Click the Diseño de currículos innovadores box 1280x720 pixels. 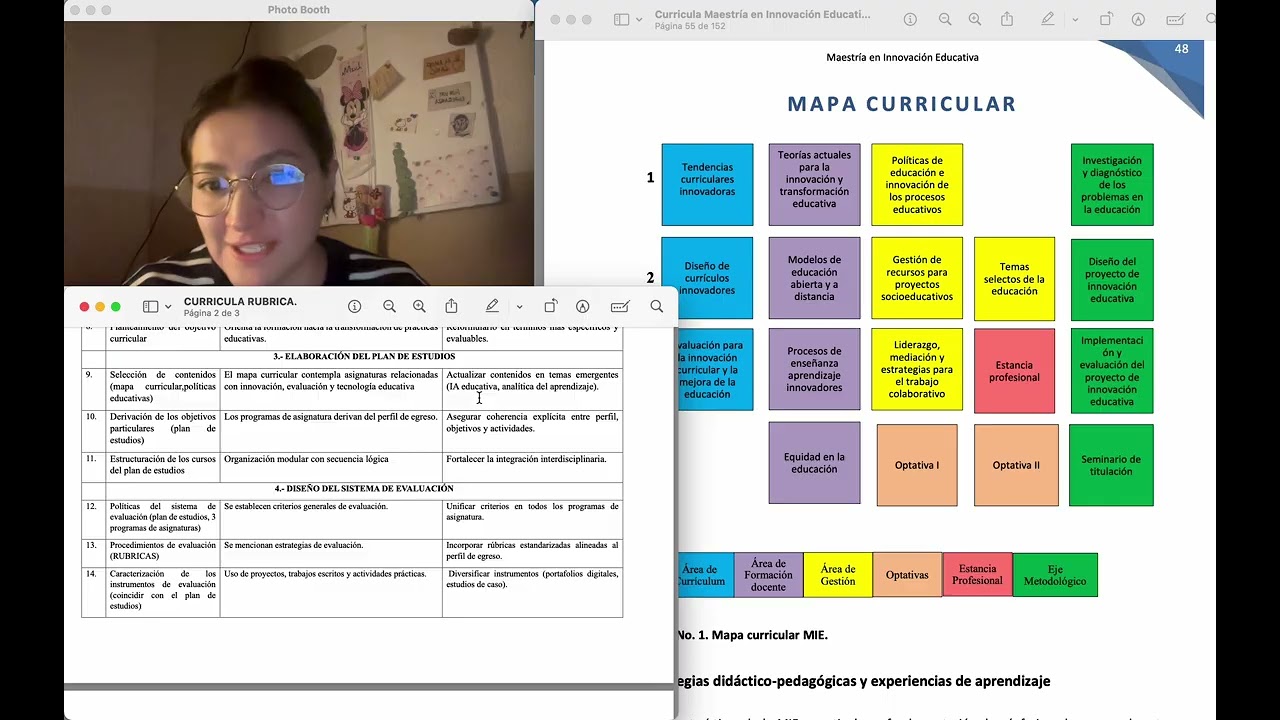[707, 278]
